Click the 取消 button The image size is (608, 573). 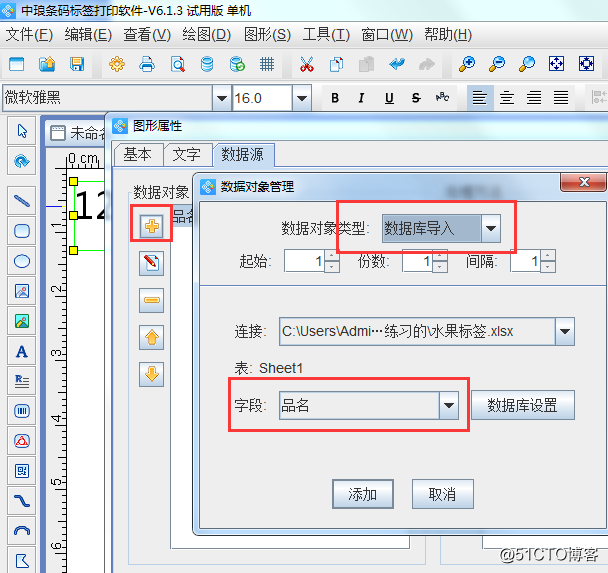pos(442,494)
